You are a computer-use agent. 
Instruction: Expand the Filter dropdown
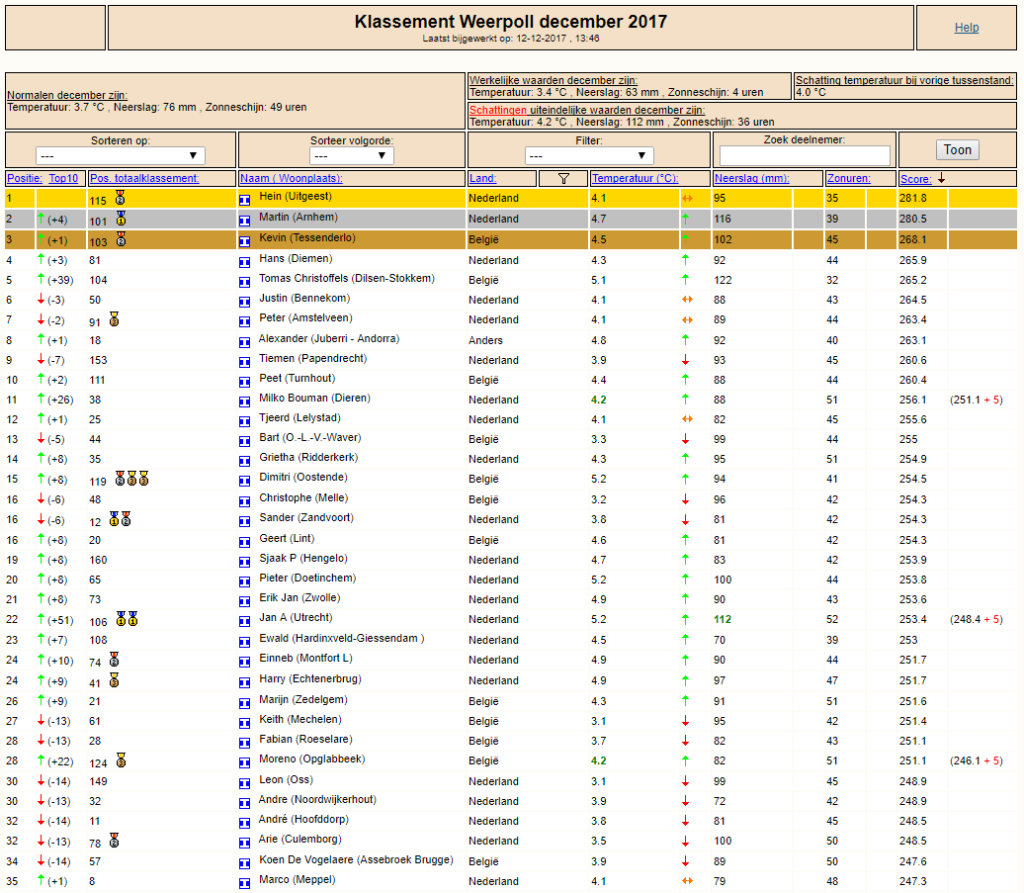(x=589, y=155)
